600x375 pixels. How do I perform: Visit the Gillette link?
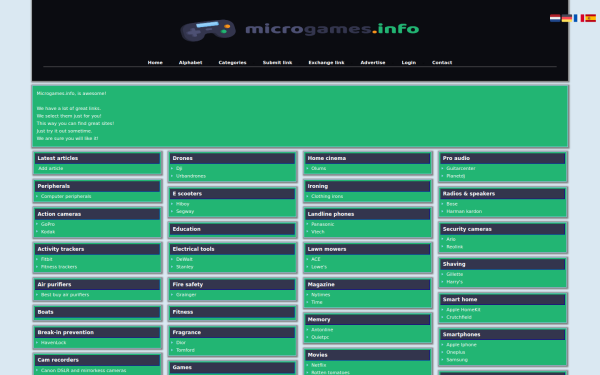pos(455,274)
